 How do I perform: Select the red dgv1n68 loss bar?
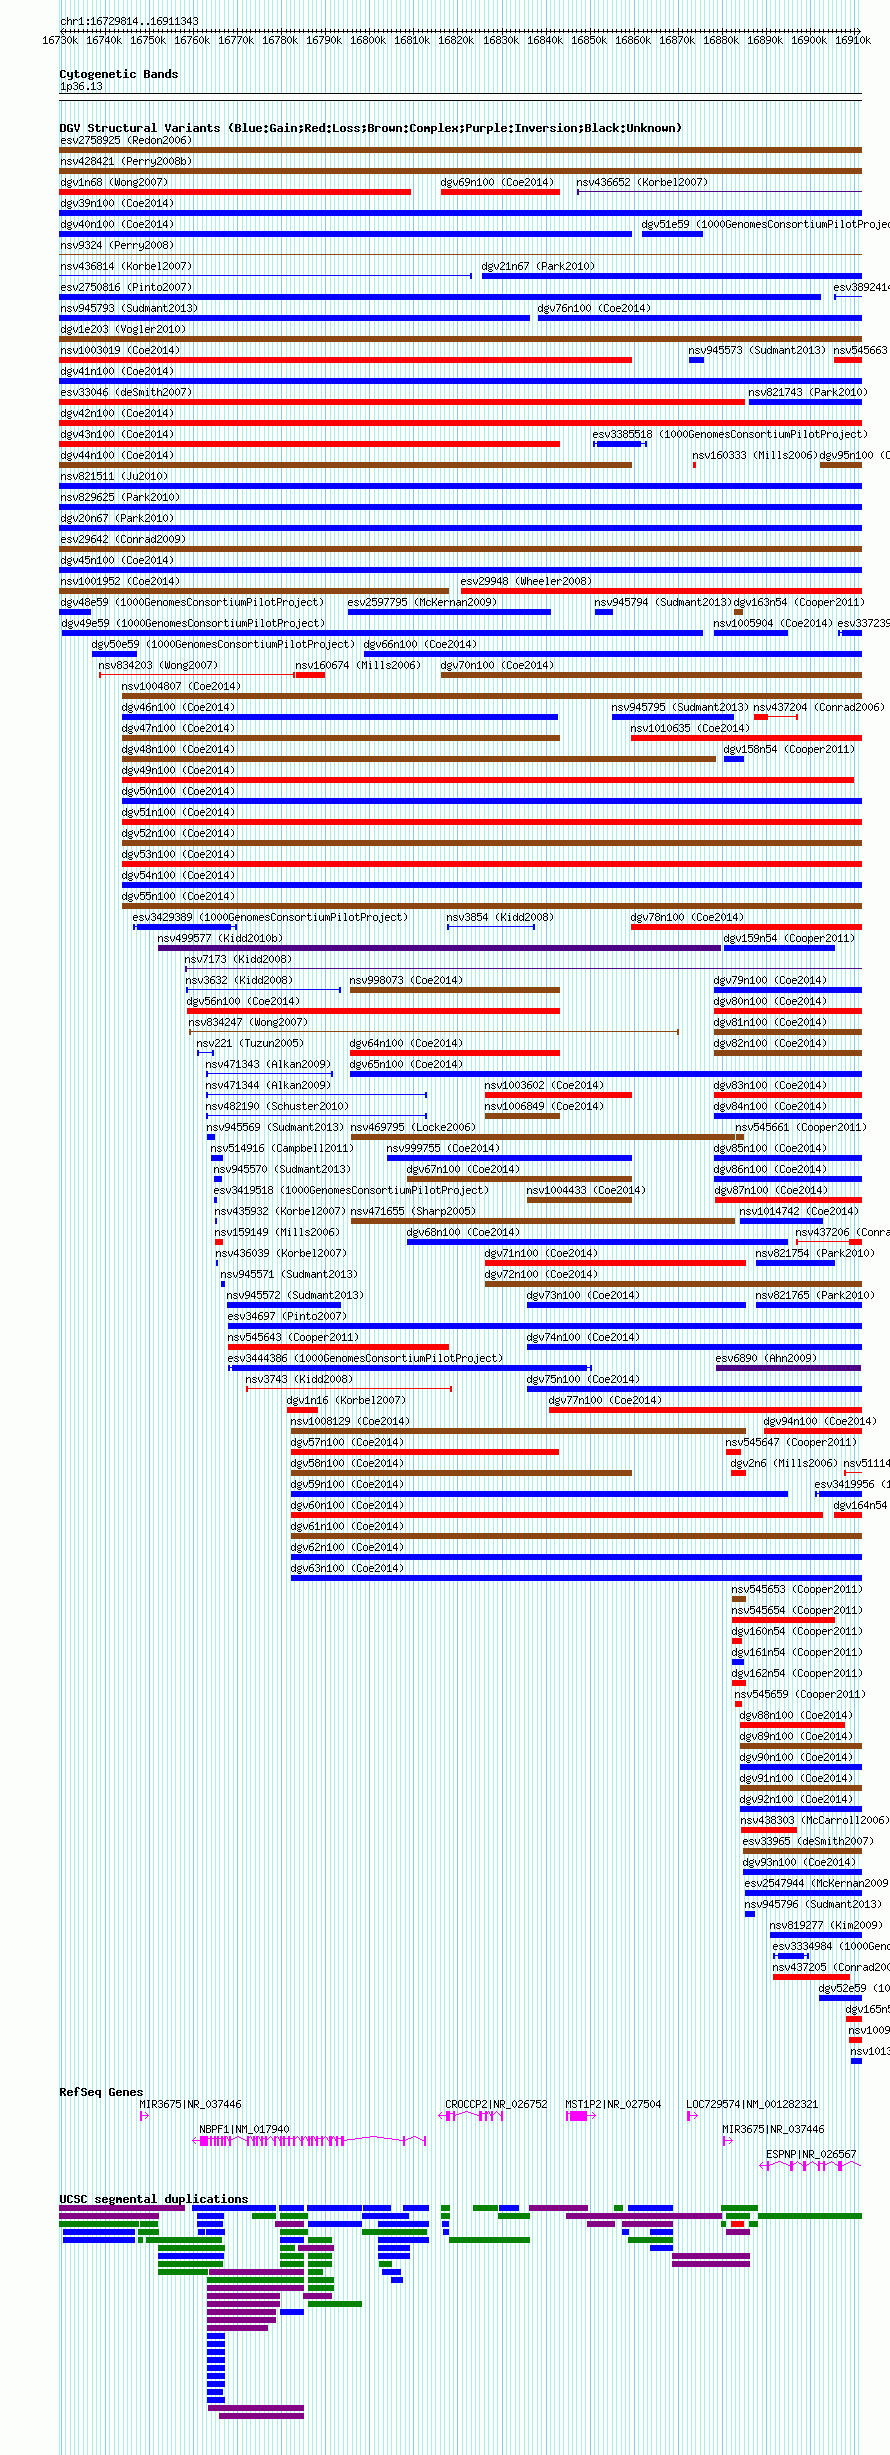click(235, 192)
